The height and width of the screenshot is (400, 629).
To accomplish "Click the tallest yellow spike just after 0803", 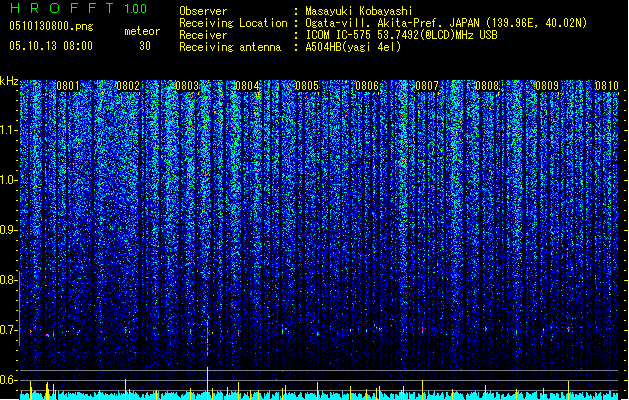I will pyautogui.click(x=207, y=383).
